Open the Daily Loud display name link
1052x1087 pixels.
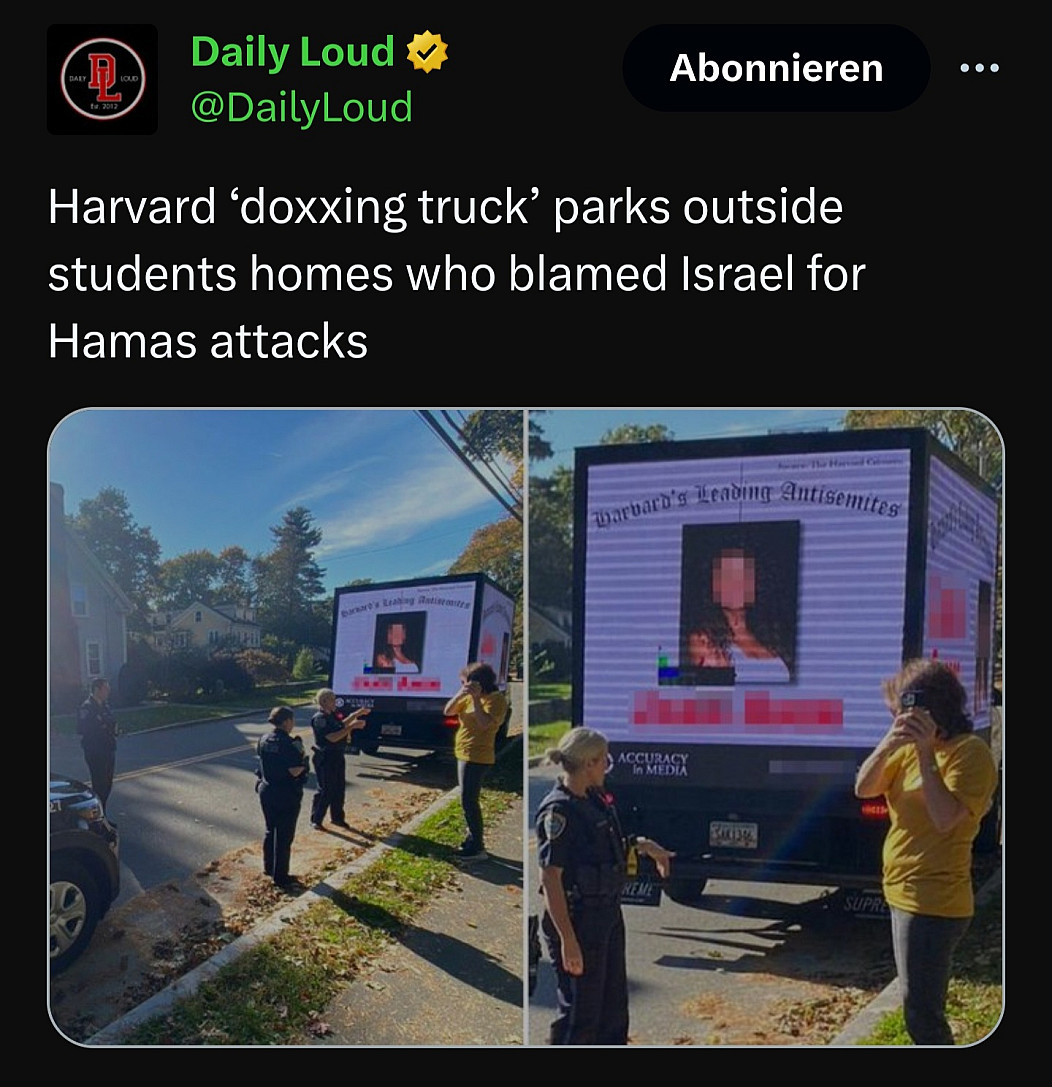click(x=292, y=51)
